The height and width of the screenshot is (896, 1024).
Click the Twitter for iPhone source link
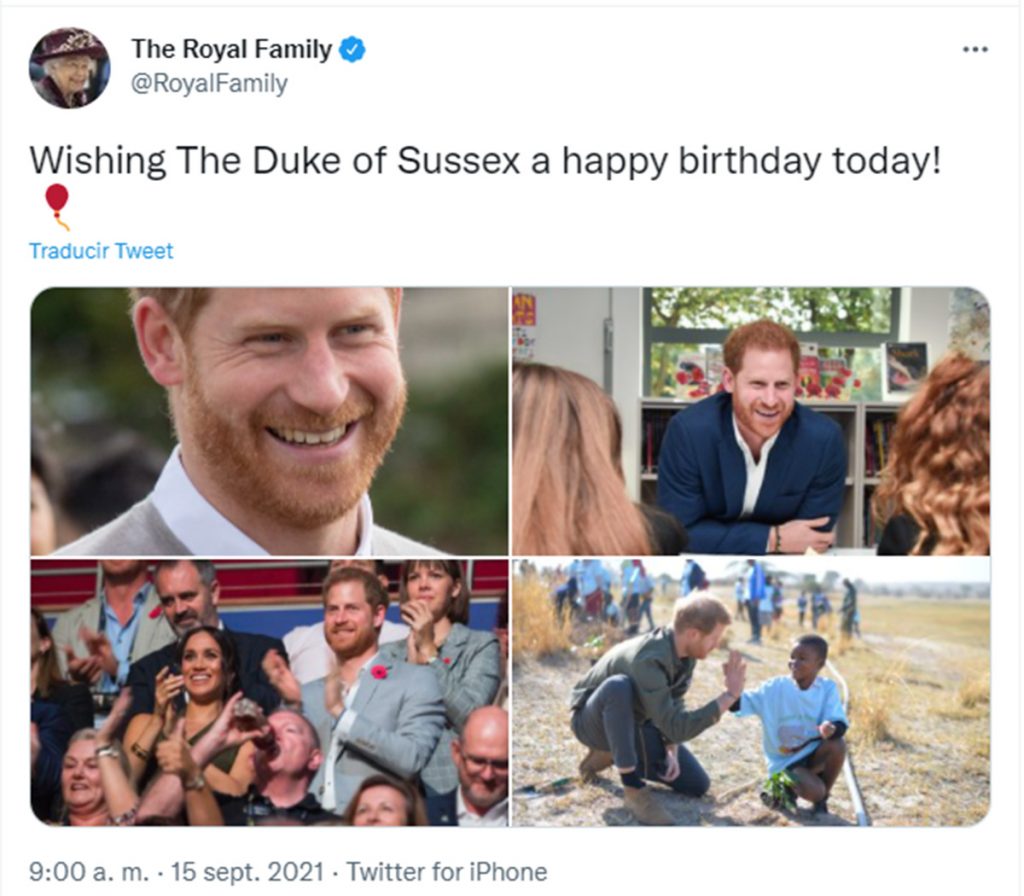447,872
